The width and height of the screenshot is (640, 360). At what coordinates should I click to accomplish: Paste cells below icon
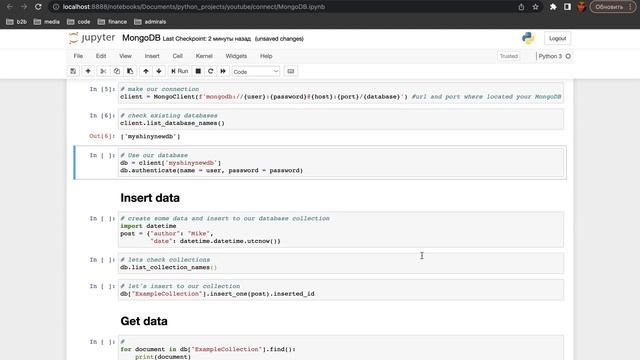pos(130,71)
